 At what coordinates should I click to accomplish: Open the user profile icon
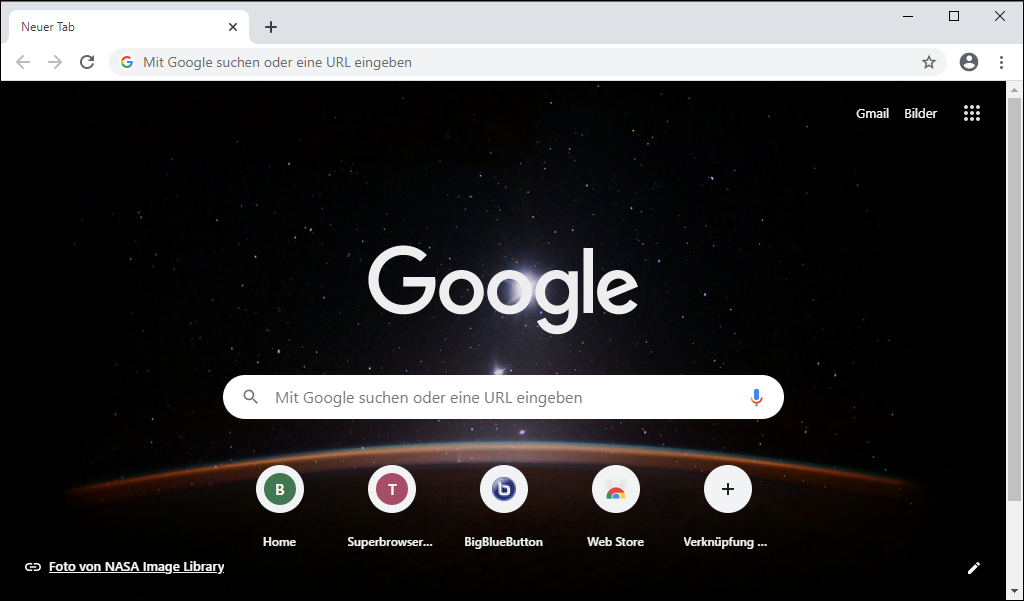pyautogui.click(x=968, y=62)
